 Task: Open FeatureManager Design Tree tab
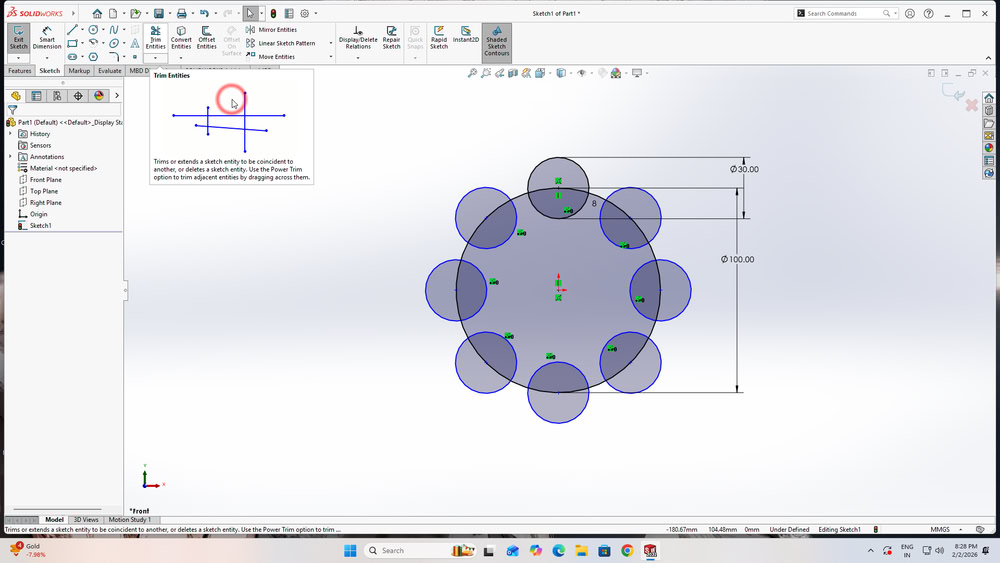(16, 96)
